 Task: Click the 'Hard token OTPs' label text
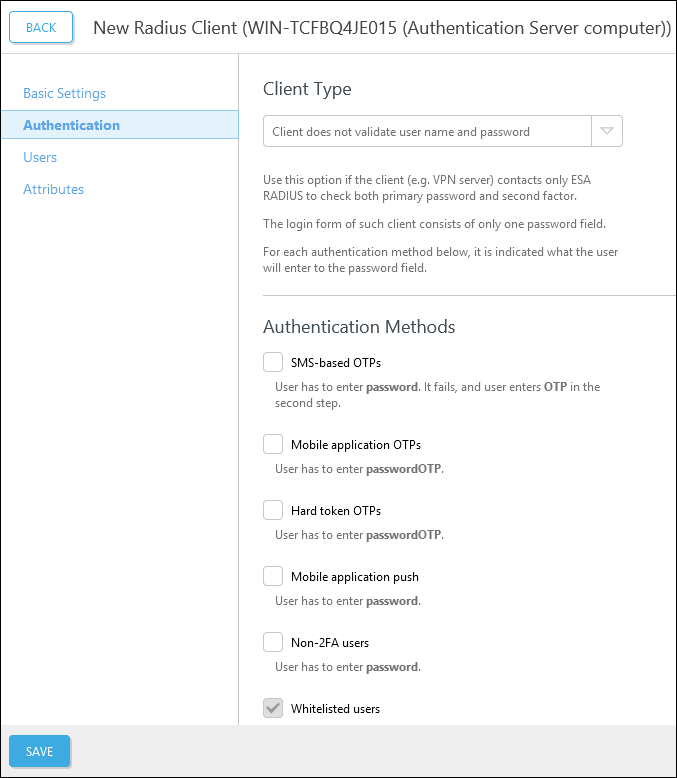(336, 510)
